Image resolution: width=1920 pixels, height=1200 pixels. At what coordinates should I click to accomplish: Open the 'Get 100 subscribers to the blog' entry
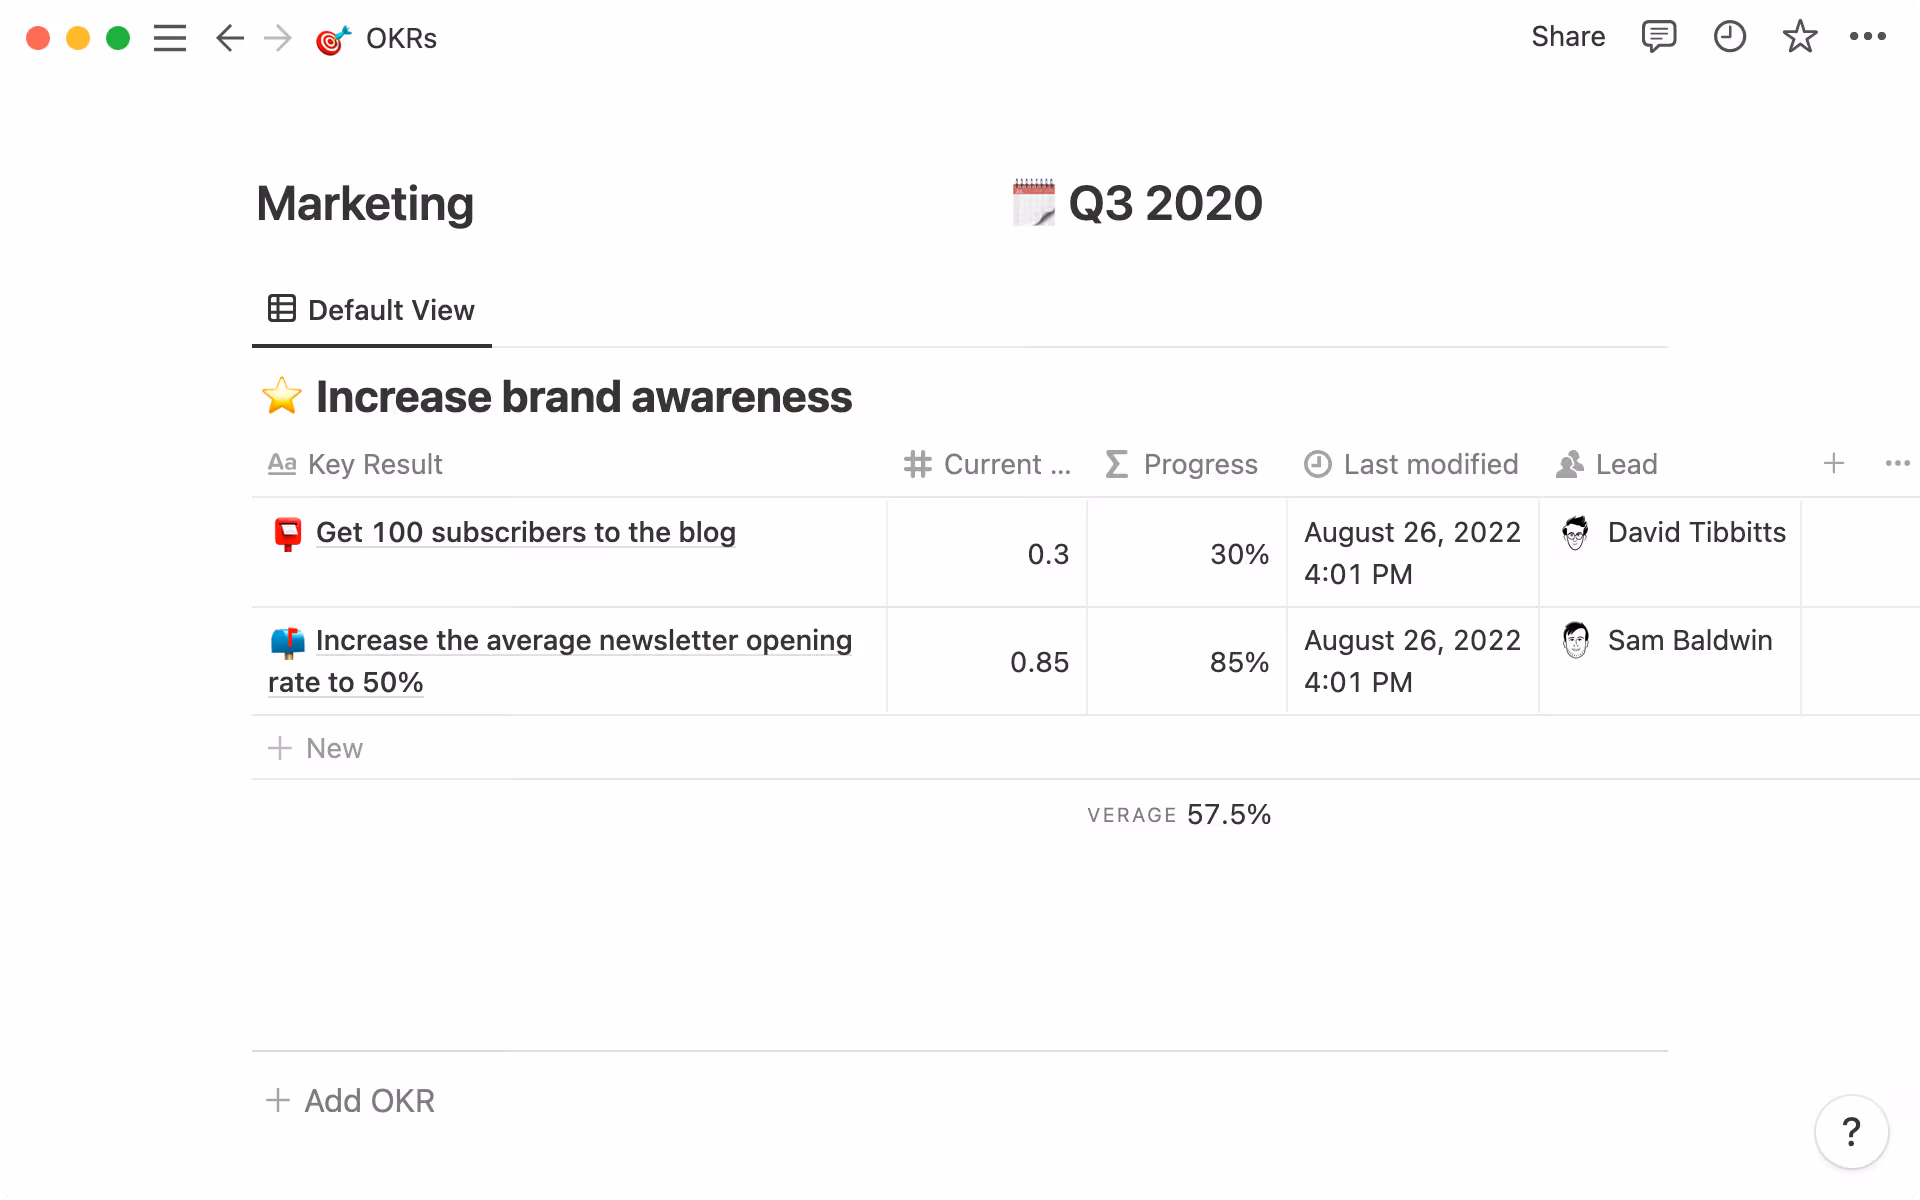525,532
